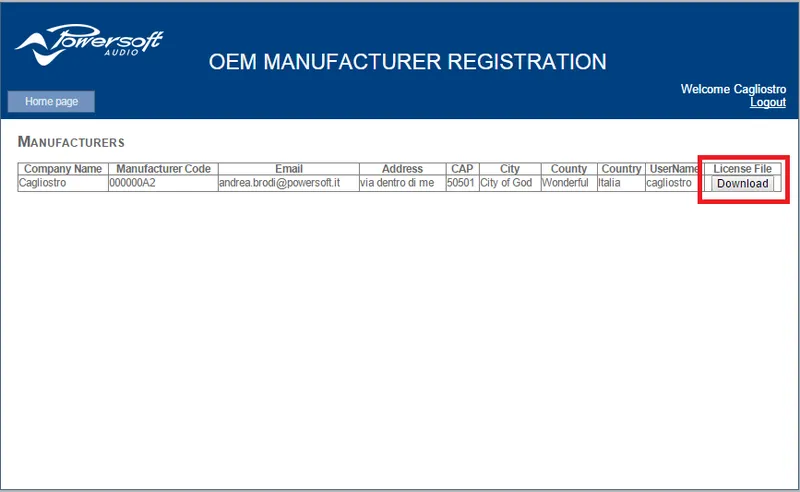This screenshot has width=800, height=492.
Task: Click the UserName column header
Action: pos(674,169)
